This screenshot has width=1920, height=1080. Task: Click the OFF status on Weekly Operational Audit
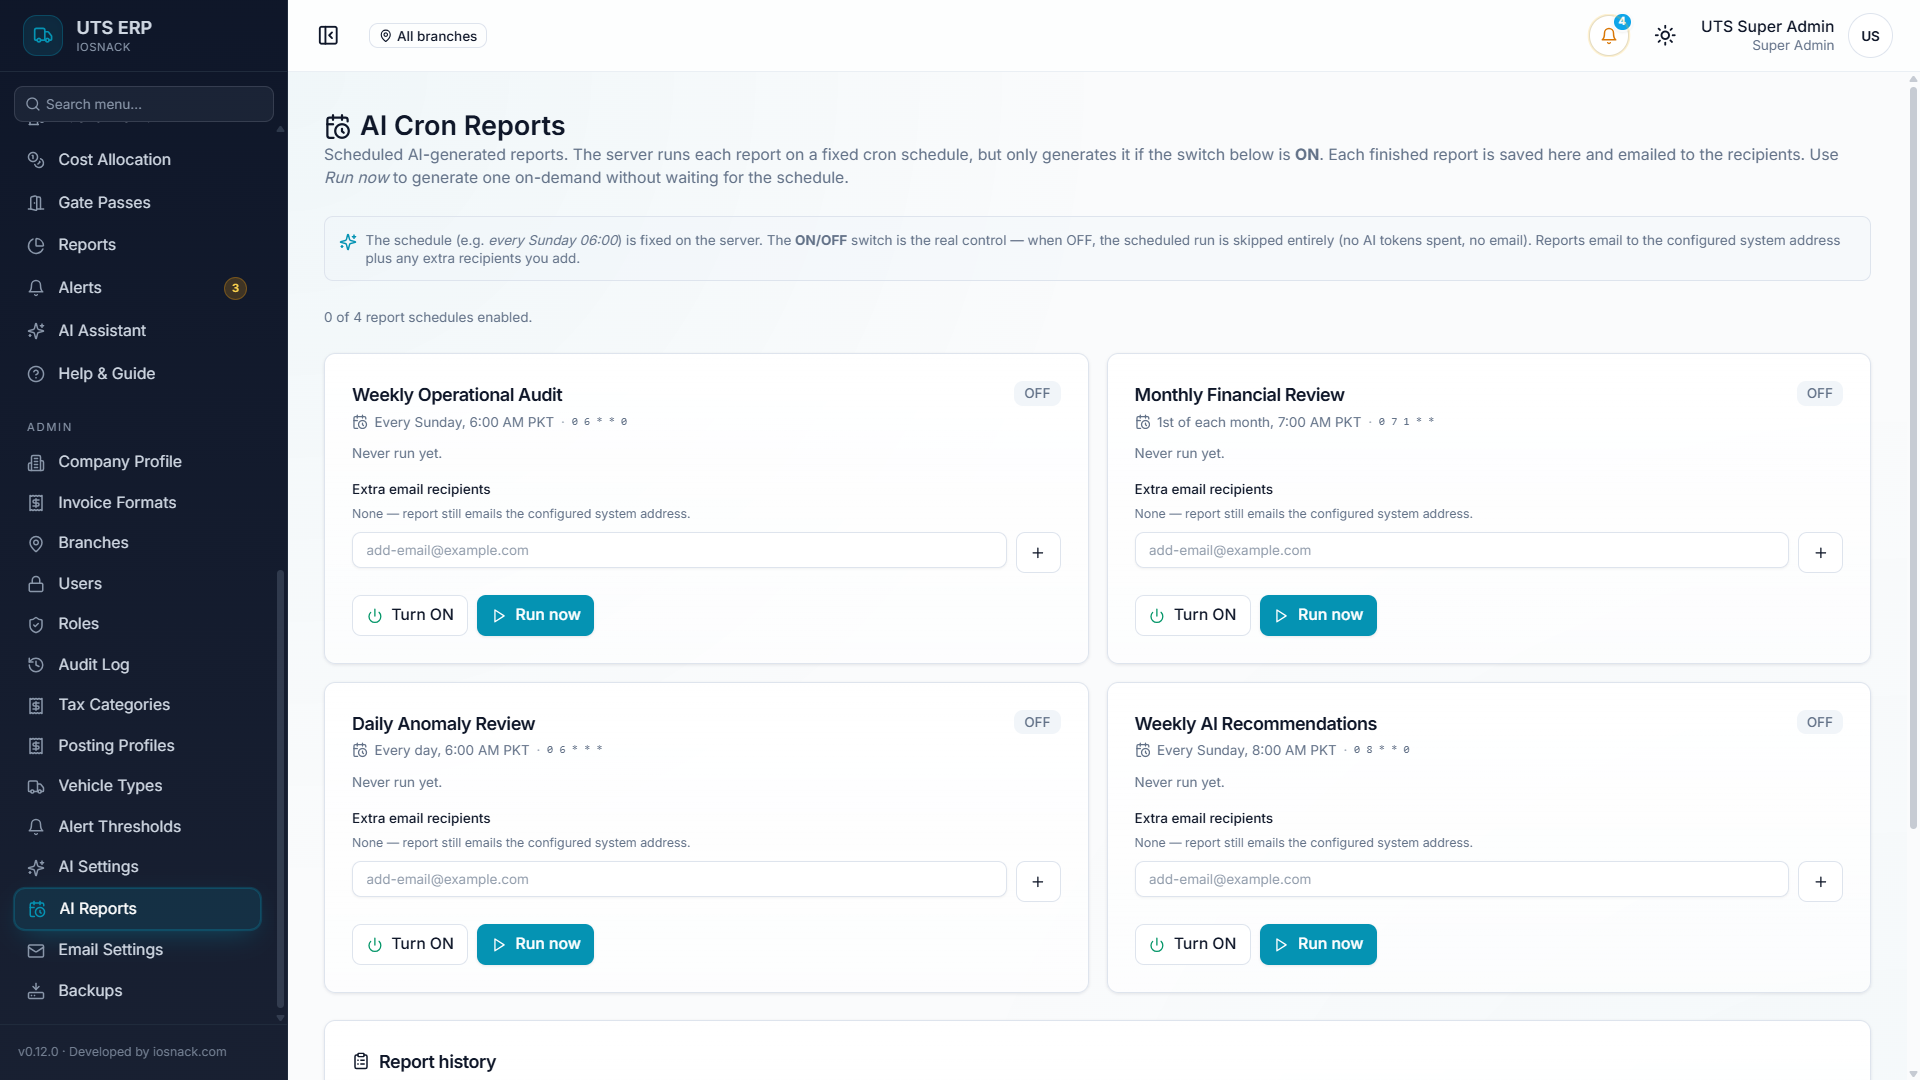1037,394
